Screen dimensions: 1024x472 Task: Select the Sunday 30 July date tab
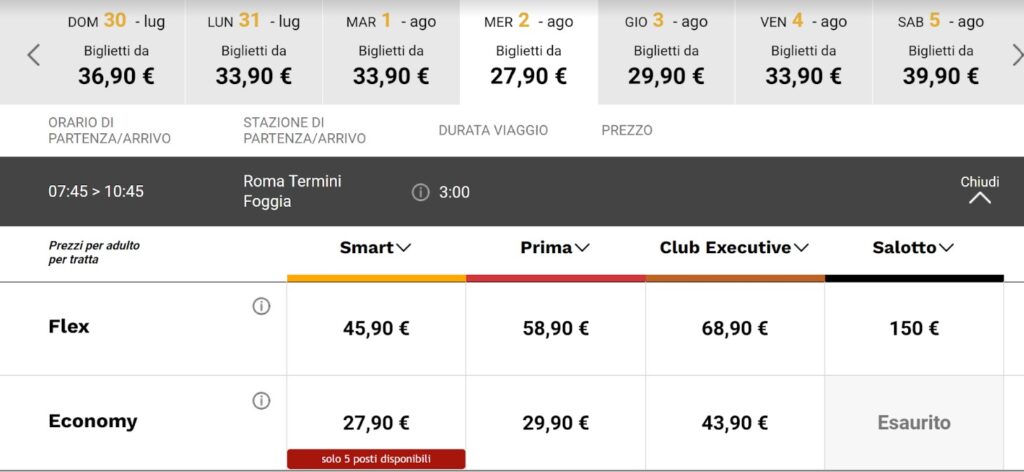point(116,52)
